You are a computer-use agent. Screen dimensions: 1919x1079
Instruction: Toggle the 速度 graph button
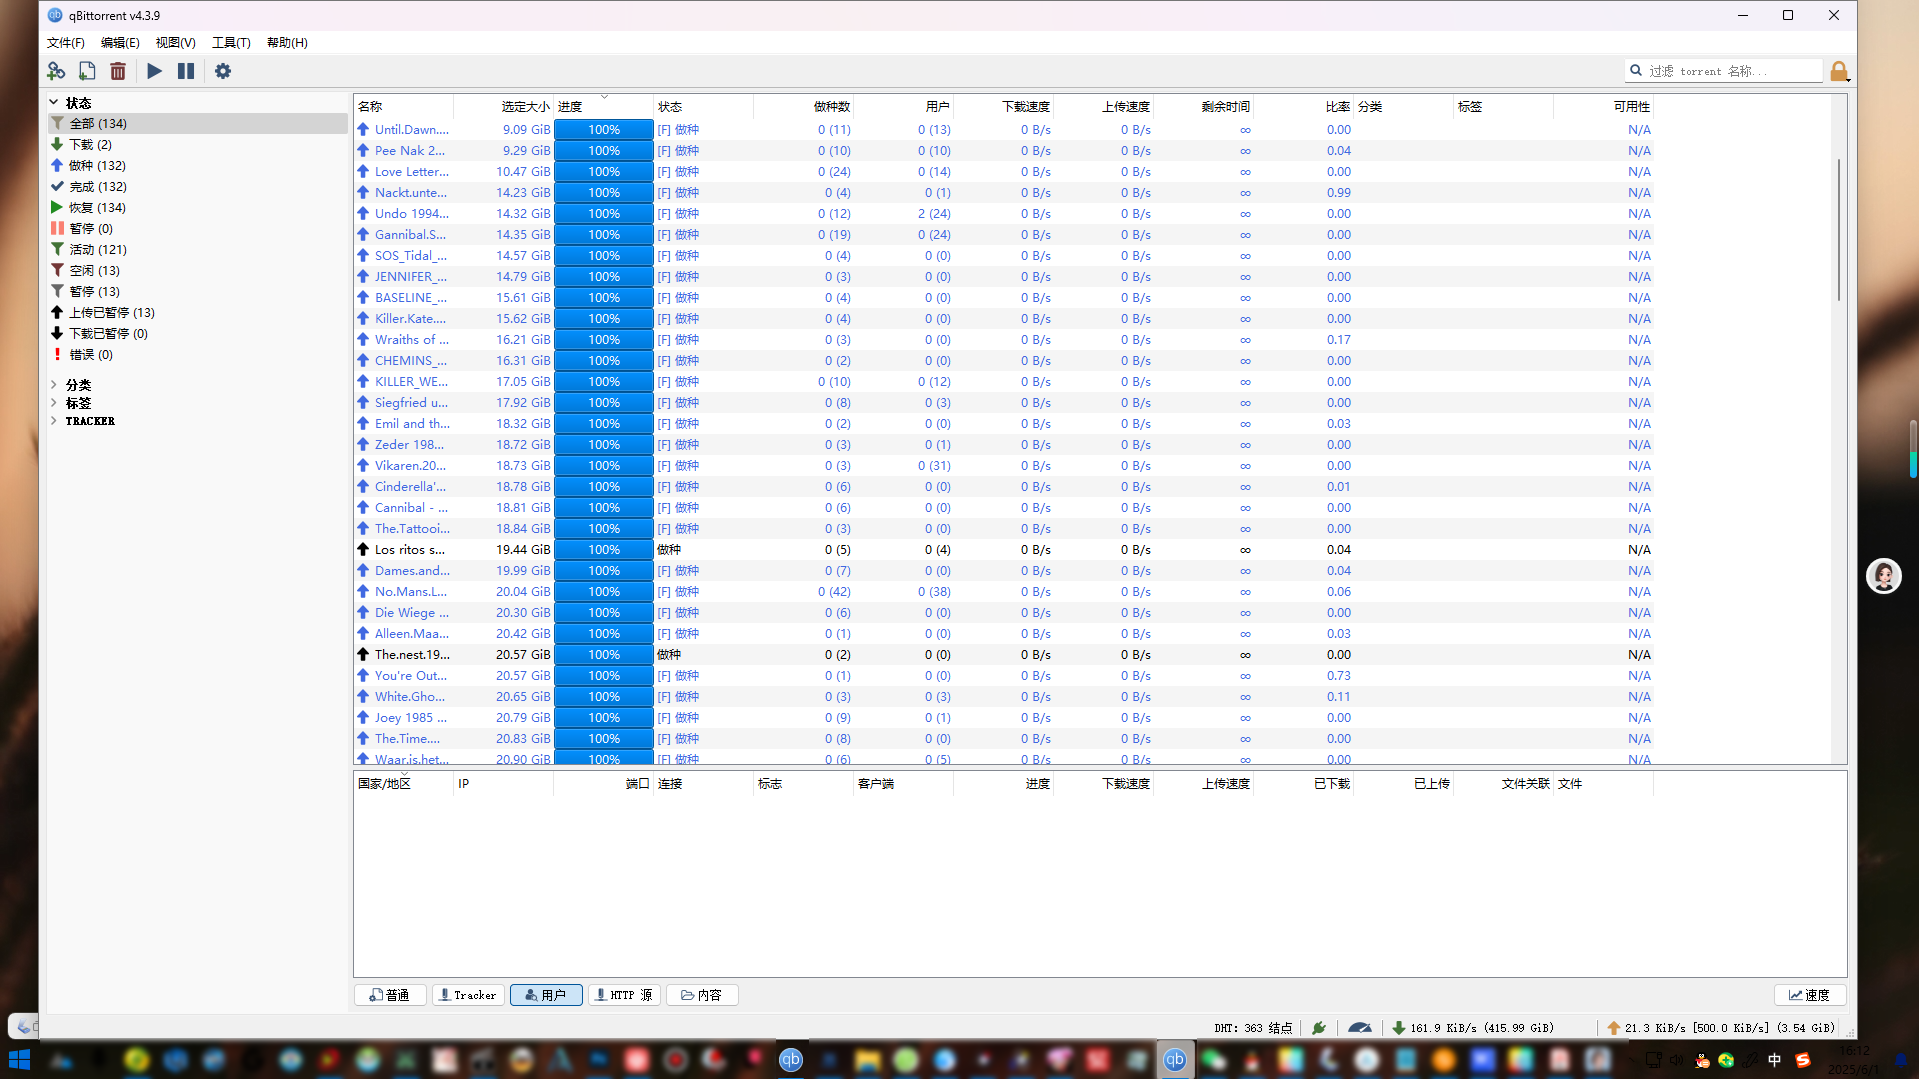click(1810, 995)
